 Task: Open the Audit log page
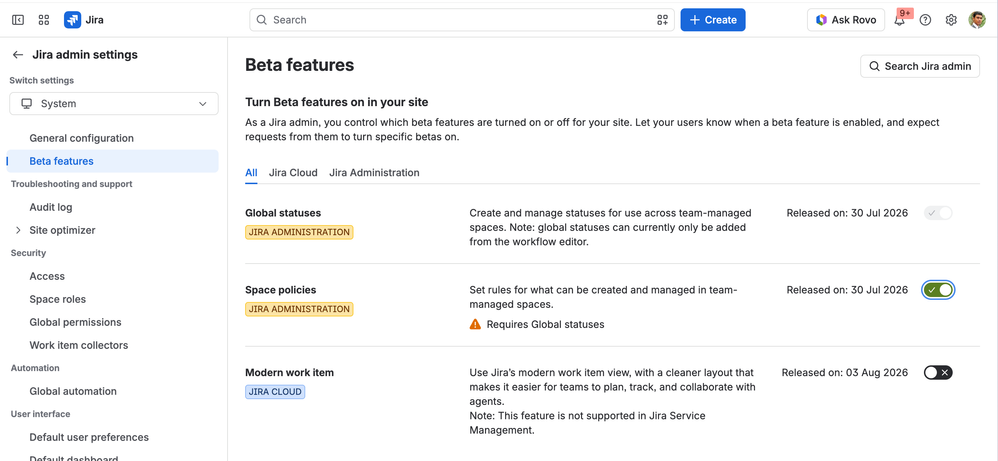tap(51, 207)
